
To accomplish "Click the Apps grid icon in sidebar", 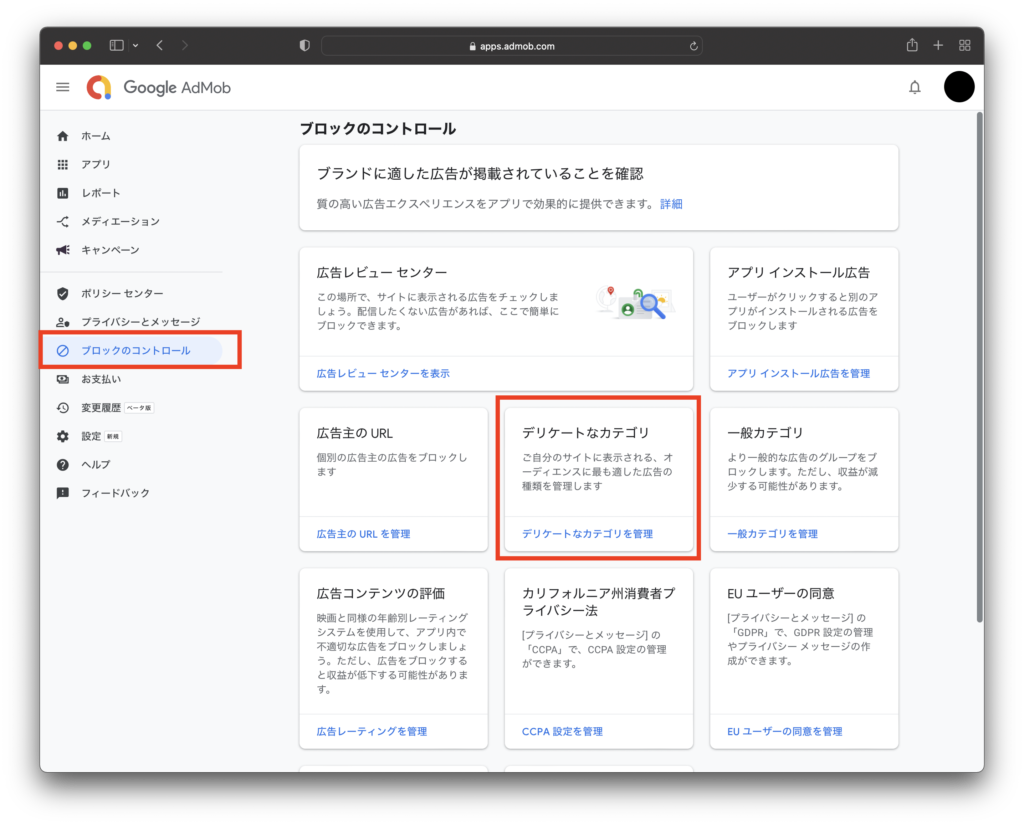I will (x=63, y=164).
